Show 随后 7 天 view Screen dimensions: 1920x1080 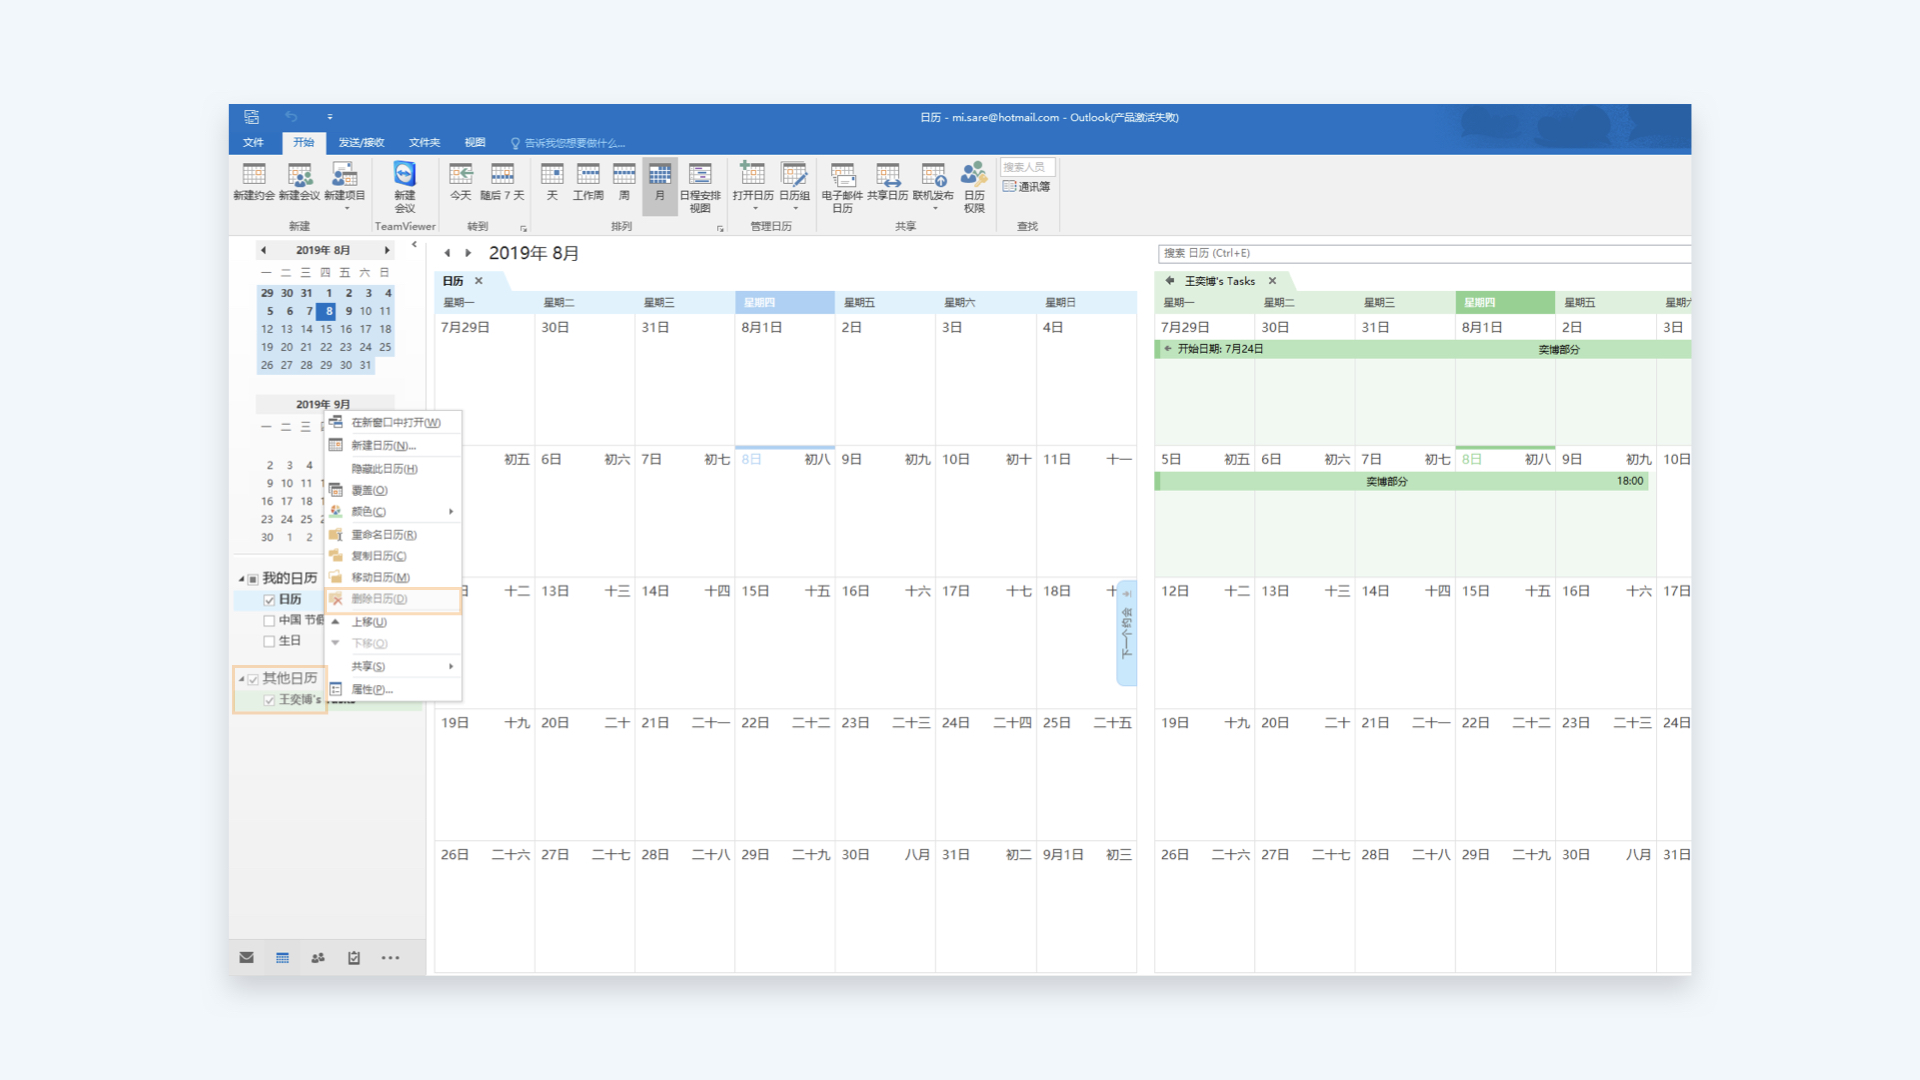(502, 181)
